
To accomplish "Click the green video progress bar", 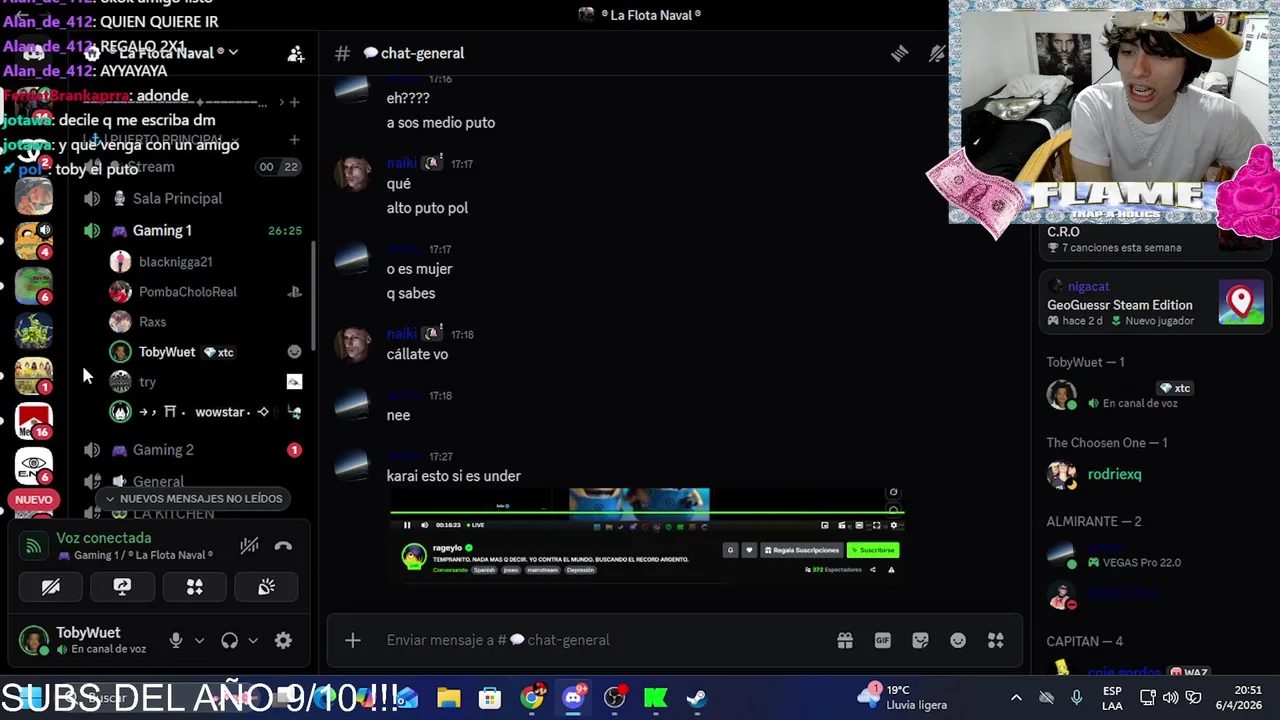I will (647, 514).
